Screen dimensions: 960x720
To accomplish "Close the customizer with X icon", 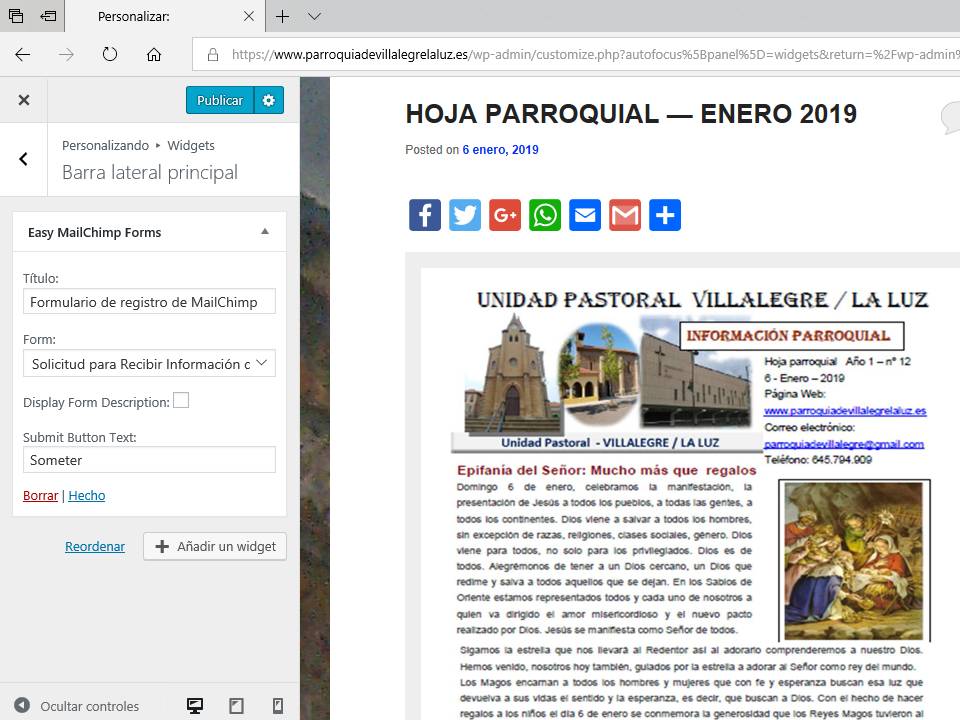I will click(x=24, y=100).
